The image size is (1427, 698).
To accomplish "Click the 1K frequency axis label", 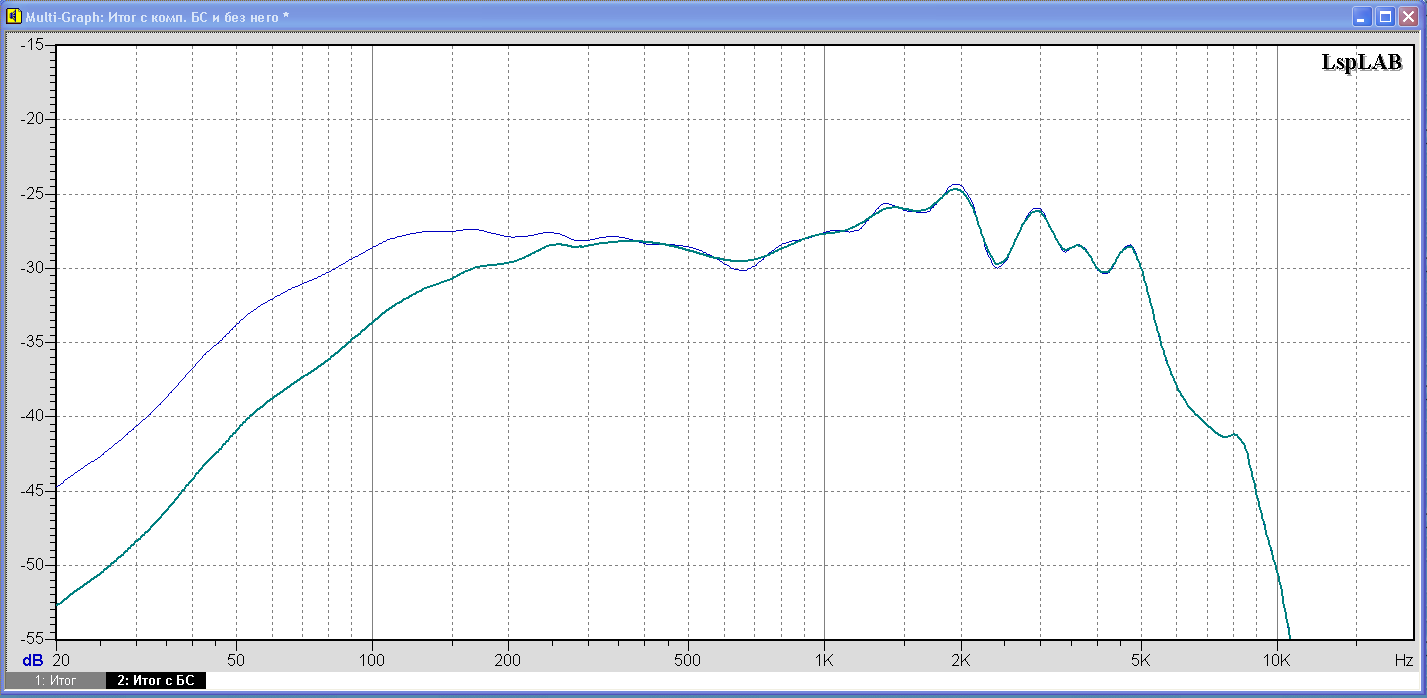I will click(824, 660).
